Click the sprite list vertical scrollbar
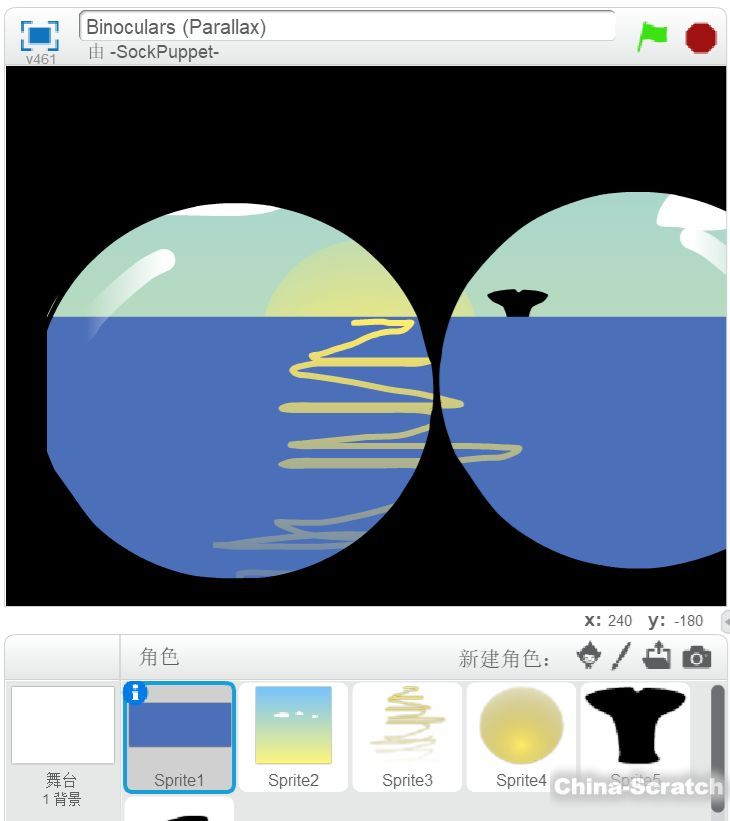Screen dimensions: 730x821 point(717,749)
